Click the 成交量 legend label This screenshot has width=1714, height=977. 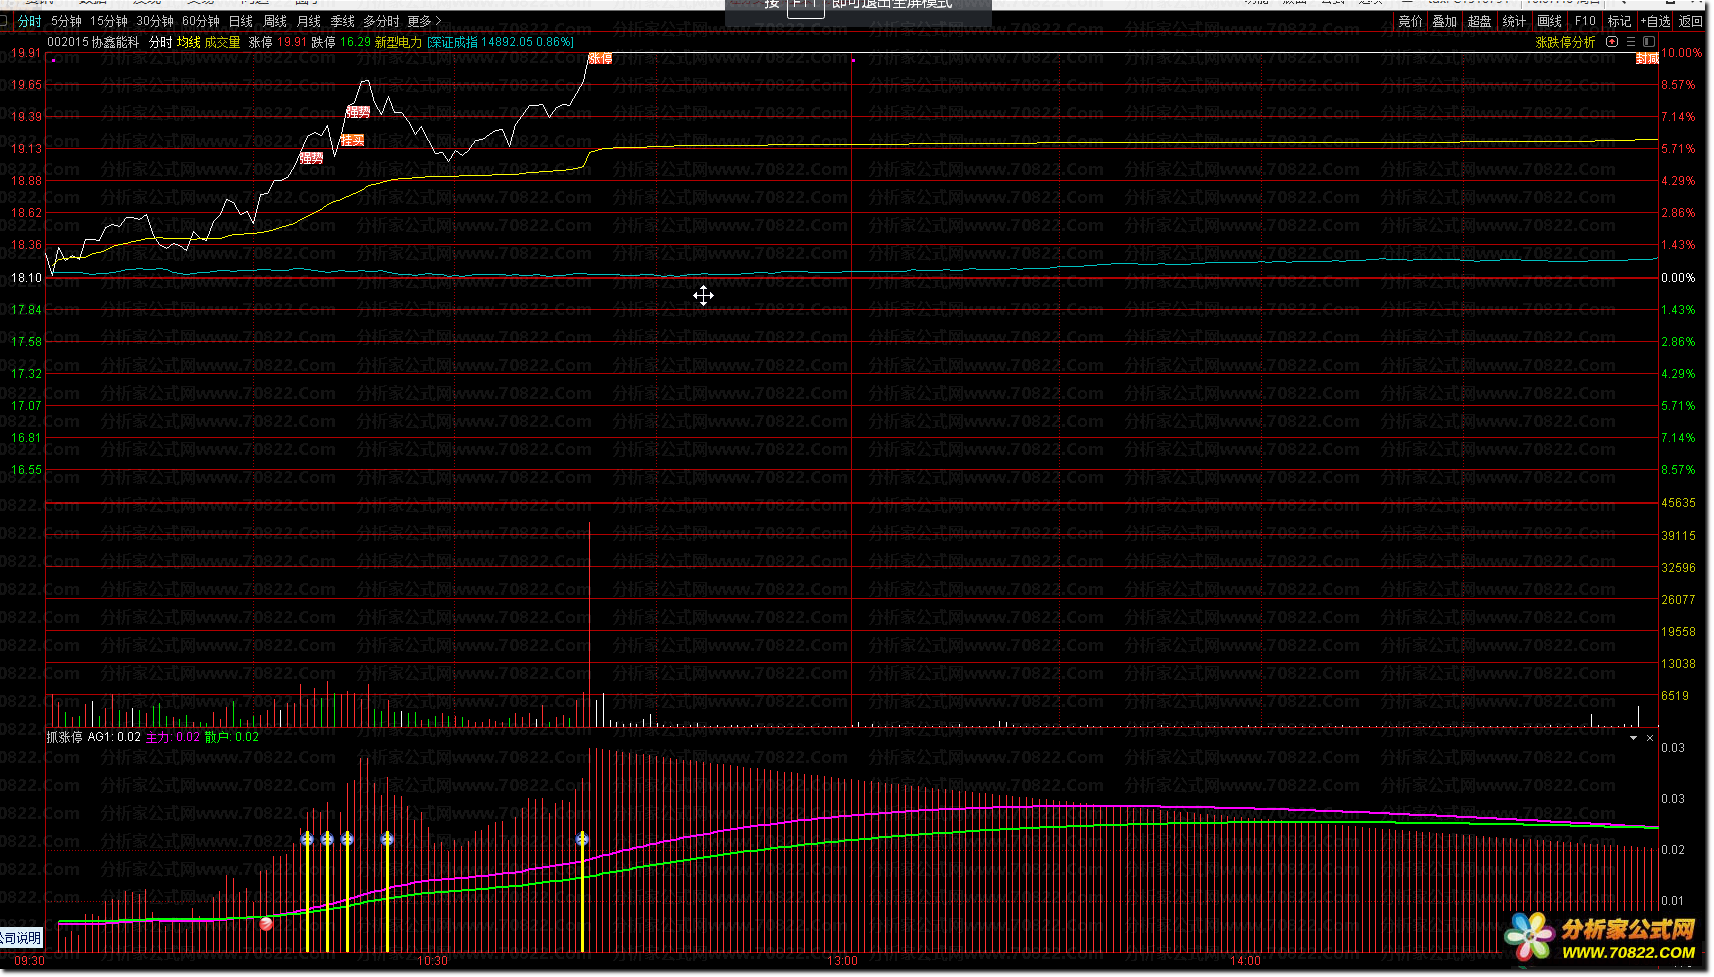tap(223, 42)
